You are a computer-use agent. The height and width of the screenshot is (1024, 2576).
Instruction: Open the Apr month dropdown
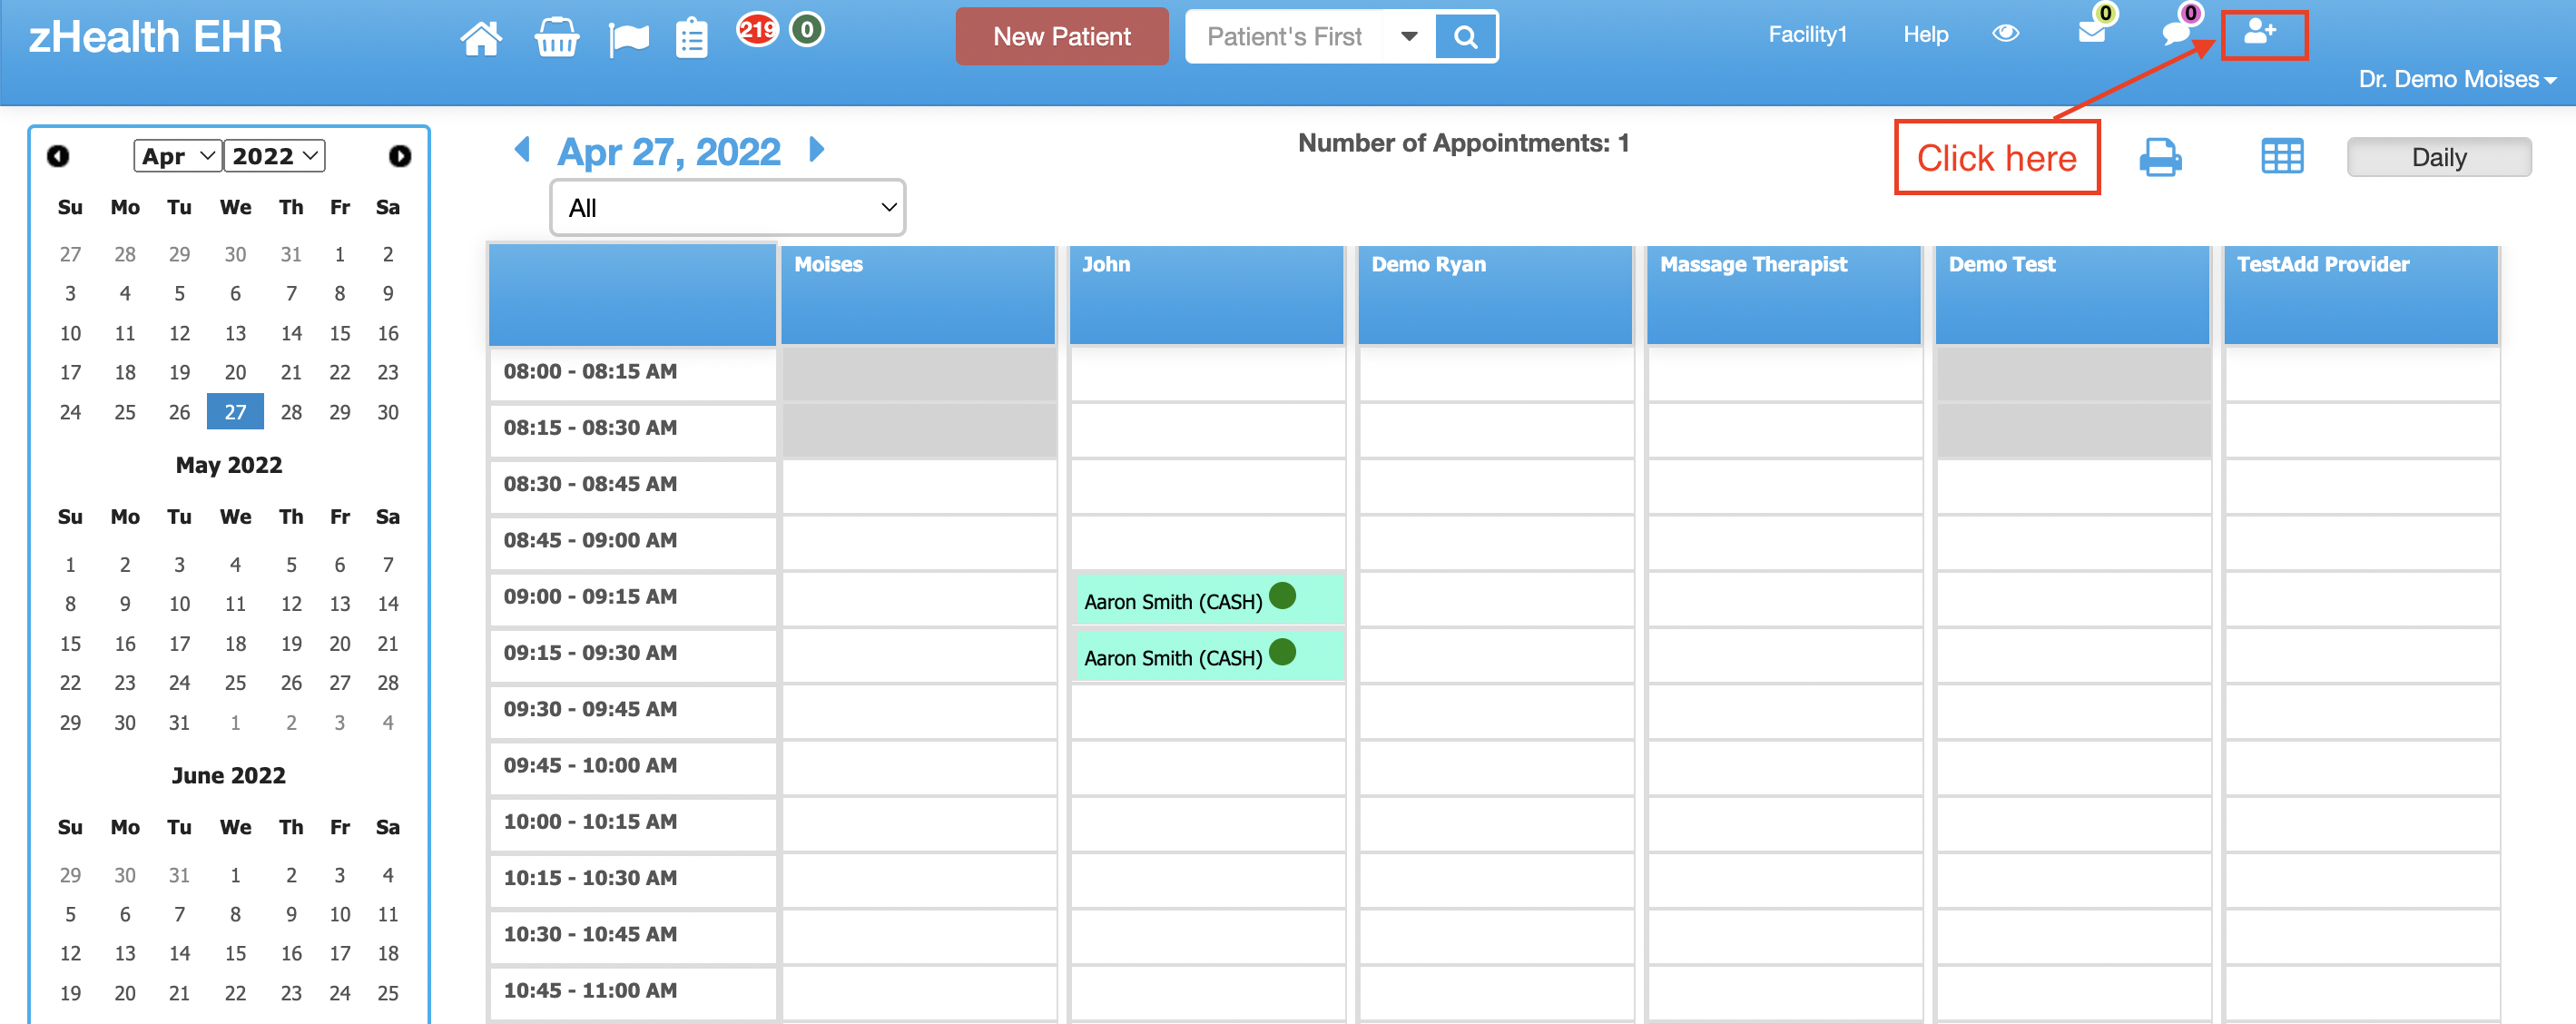click(x=178, y=156)
